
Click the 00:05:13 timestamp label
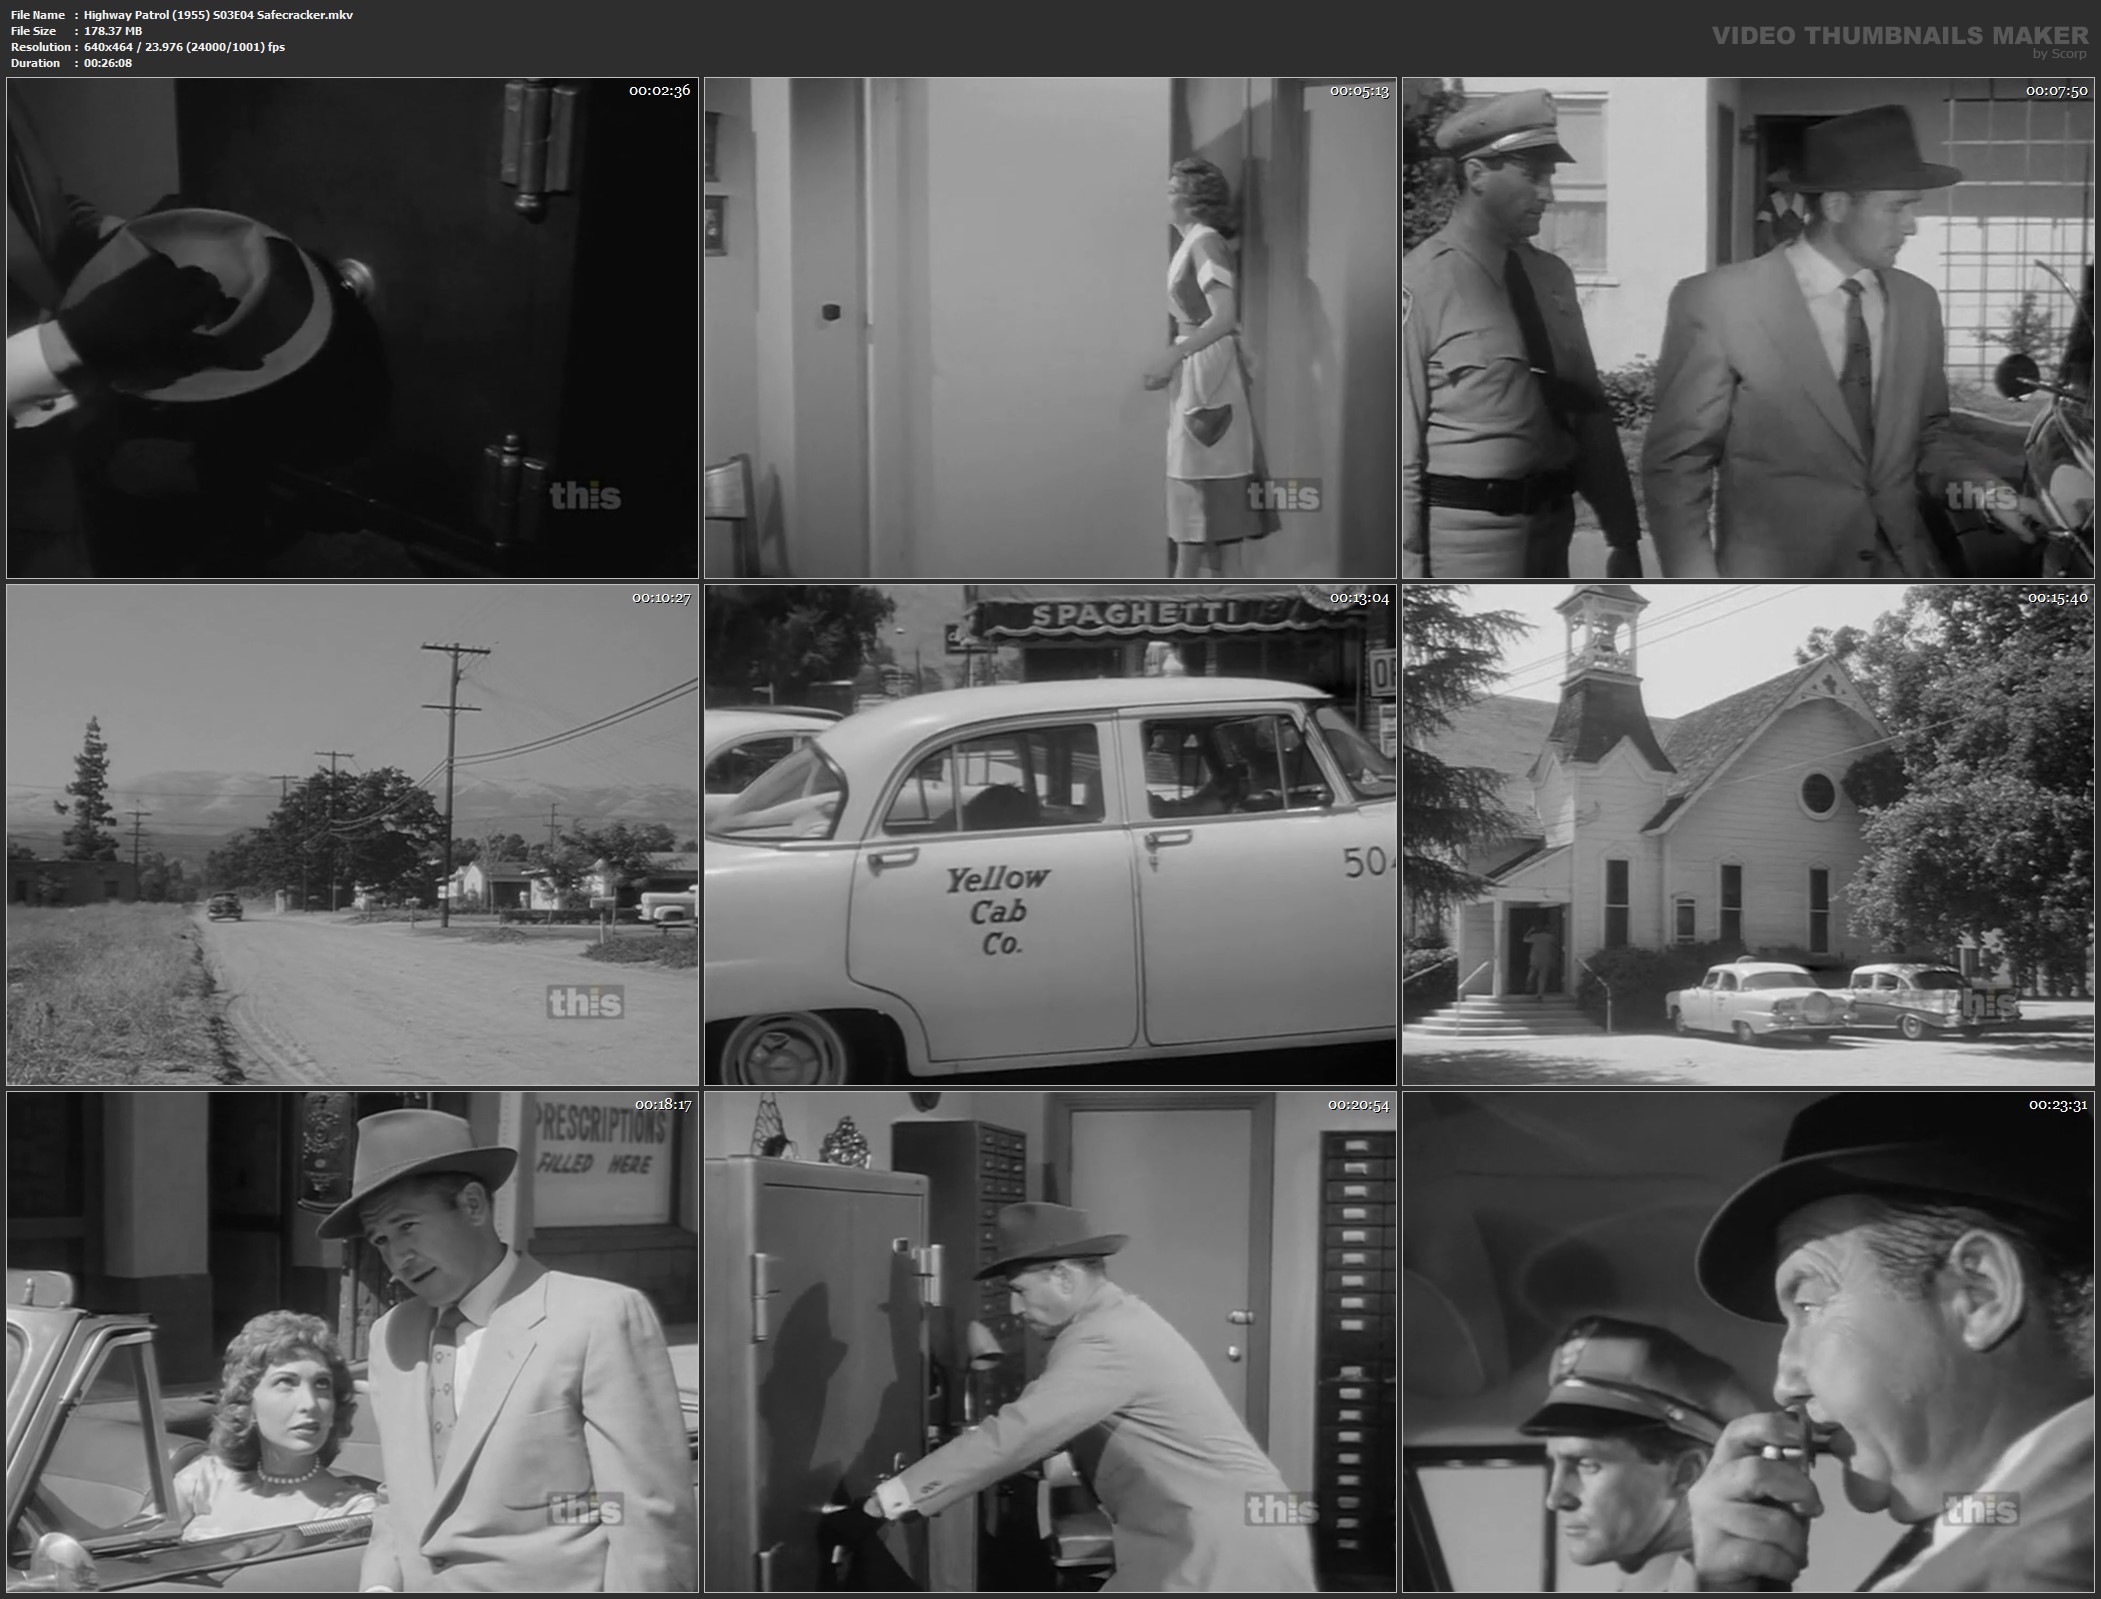1359,91
